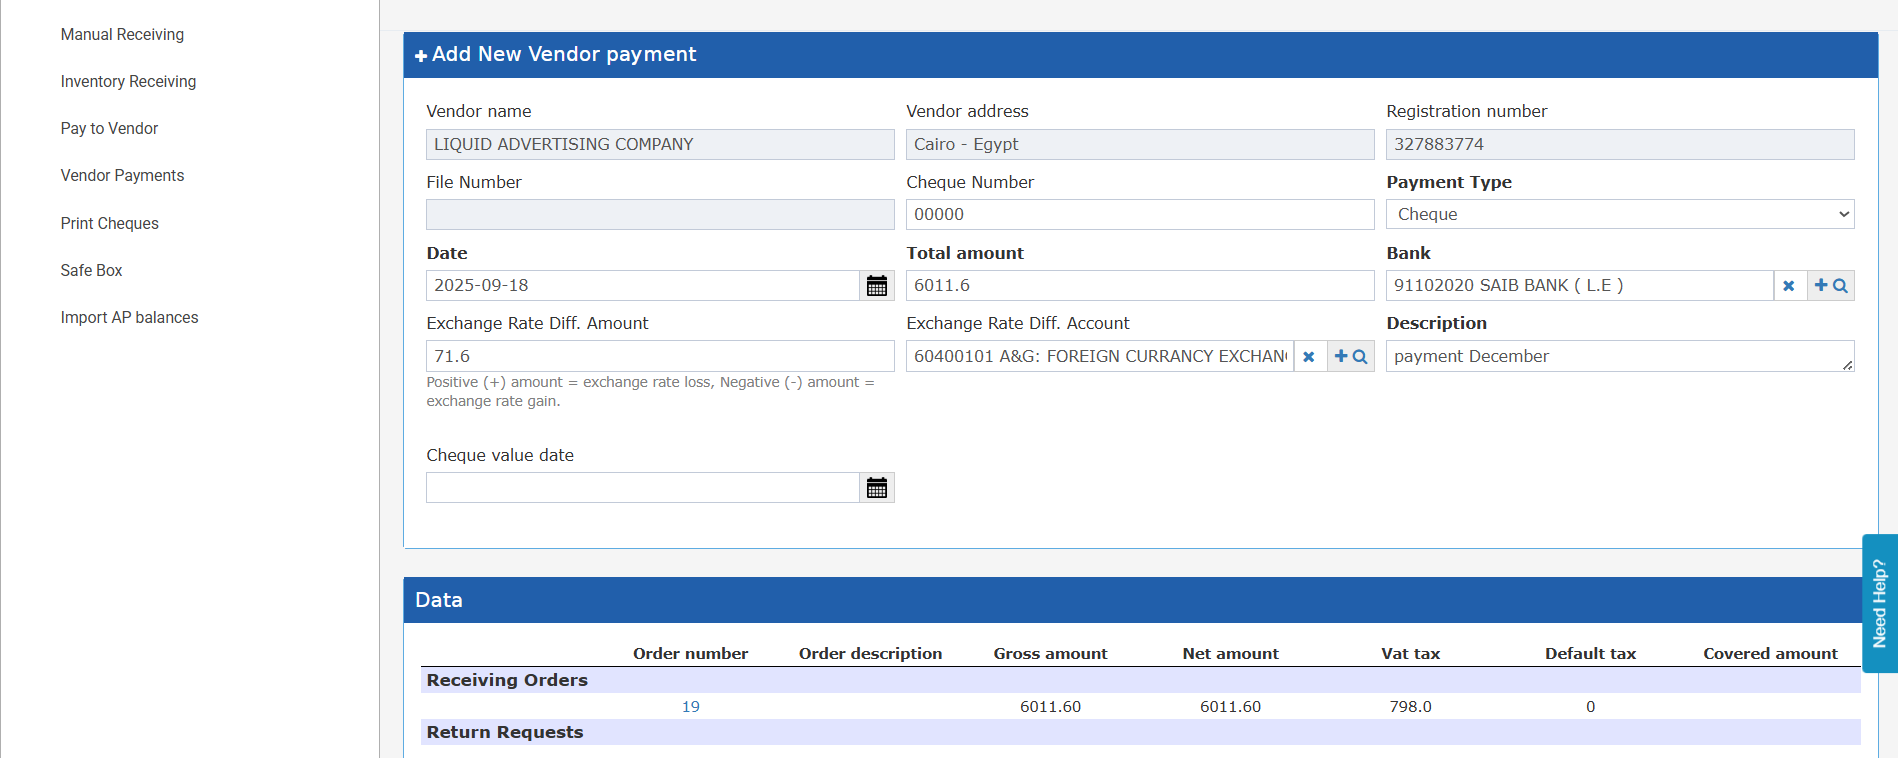Click the Net amount column header

[1230, 653]
